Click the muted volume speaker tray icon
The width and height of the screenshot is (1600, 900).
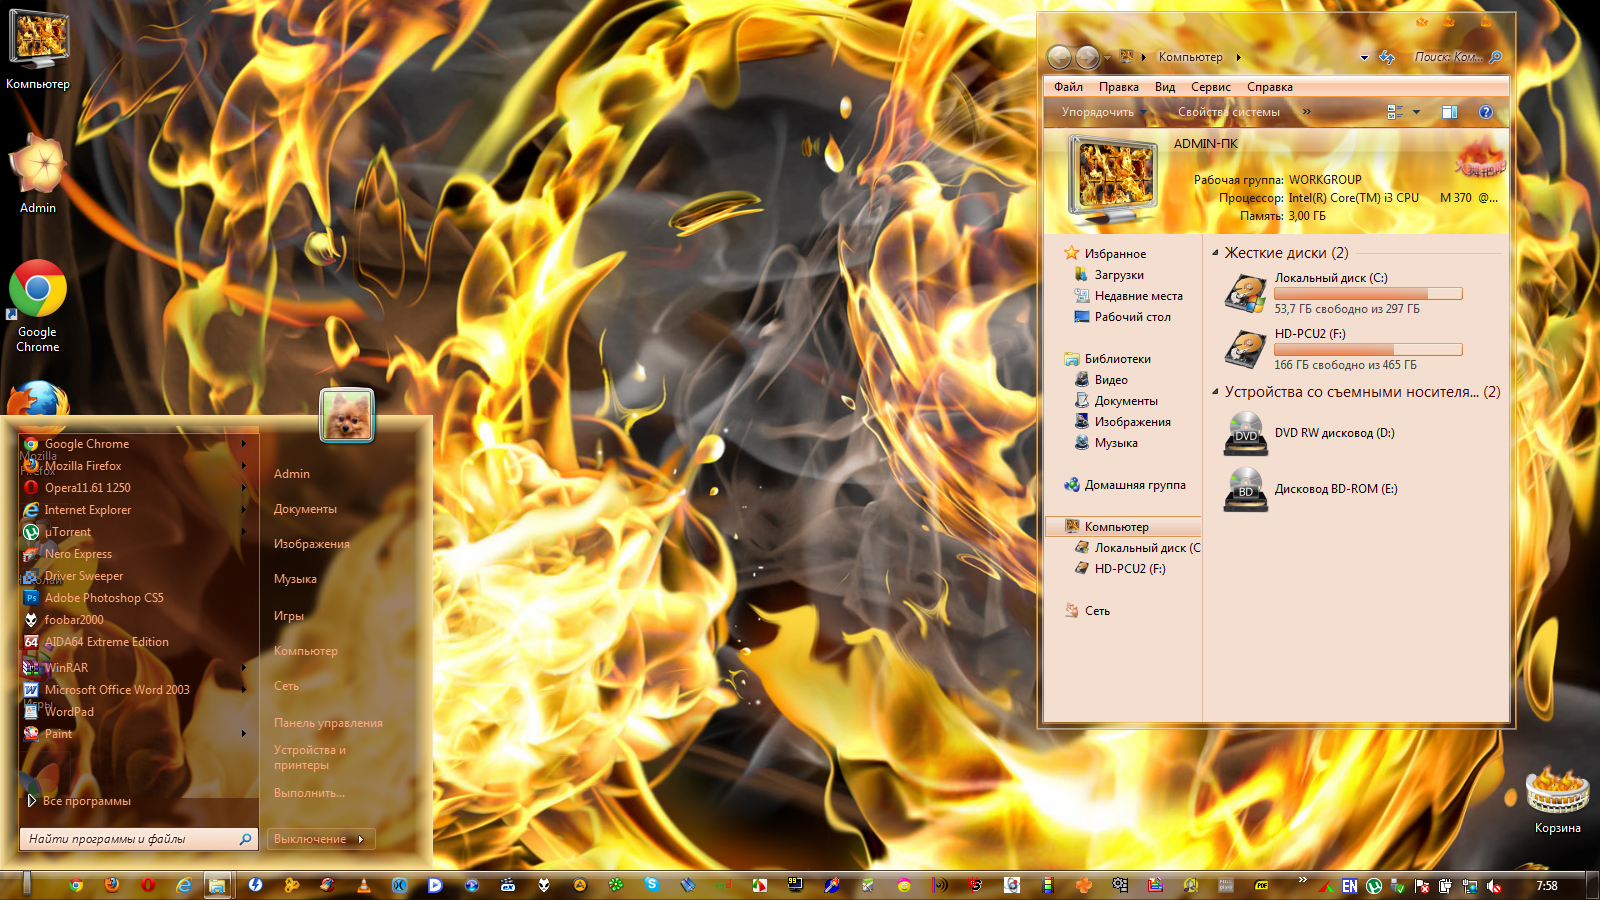point(1494,886)
